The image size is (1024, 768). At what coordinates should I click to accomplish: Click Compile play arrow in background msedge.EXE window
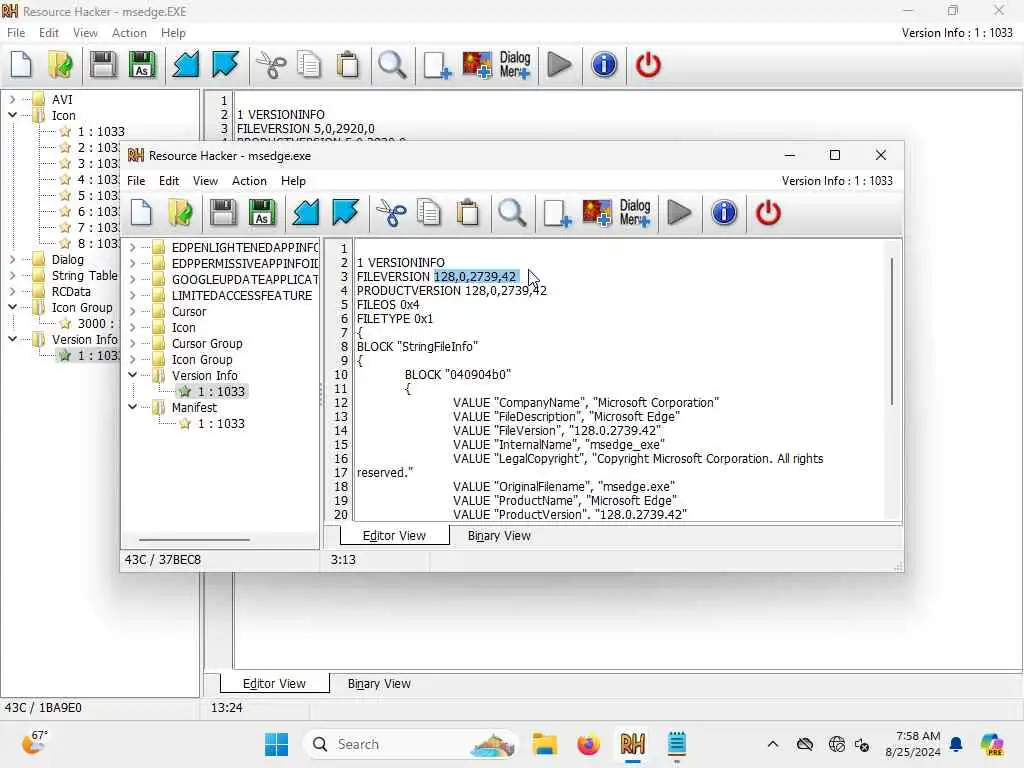click(559, 65)
